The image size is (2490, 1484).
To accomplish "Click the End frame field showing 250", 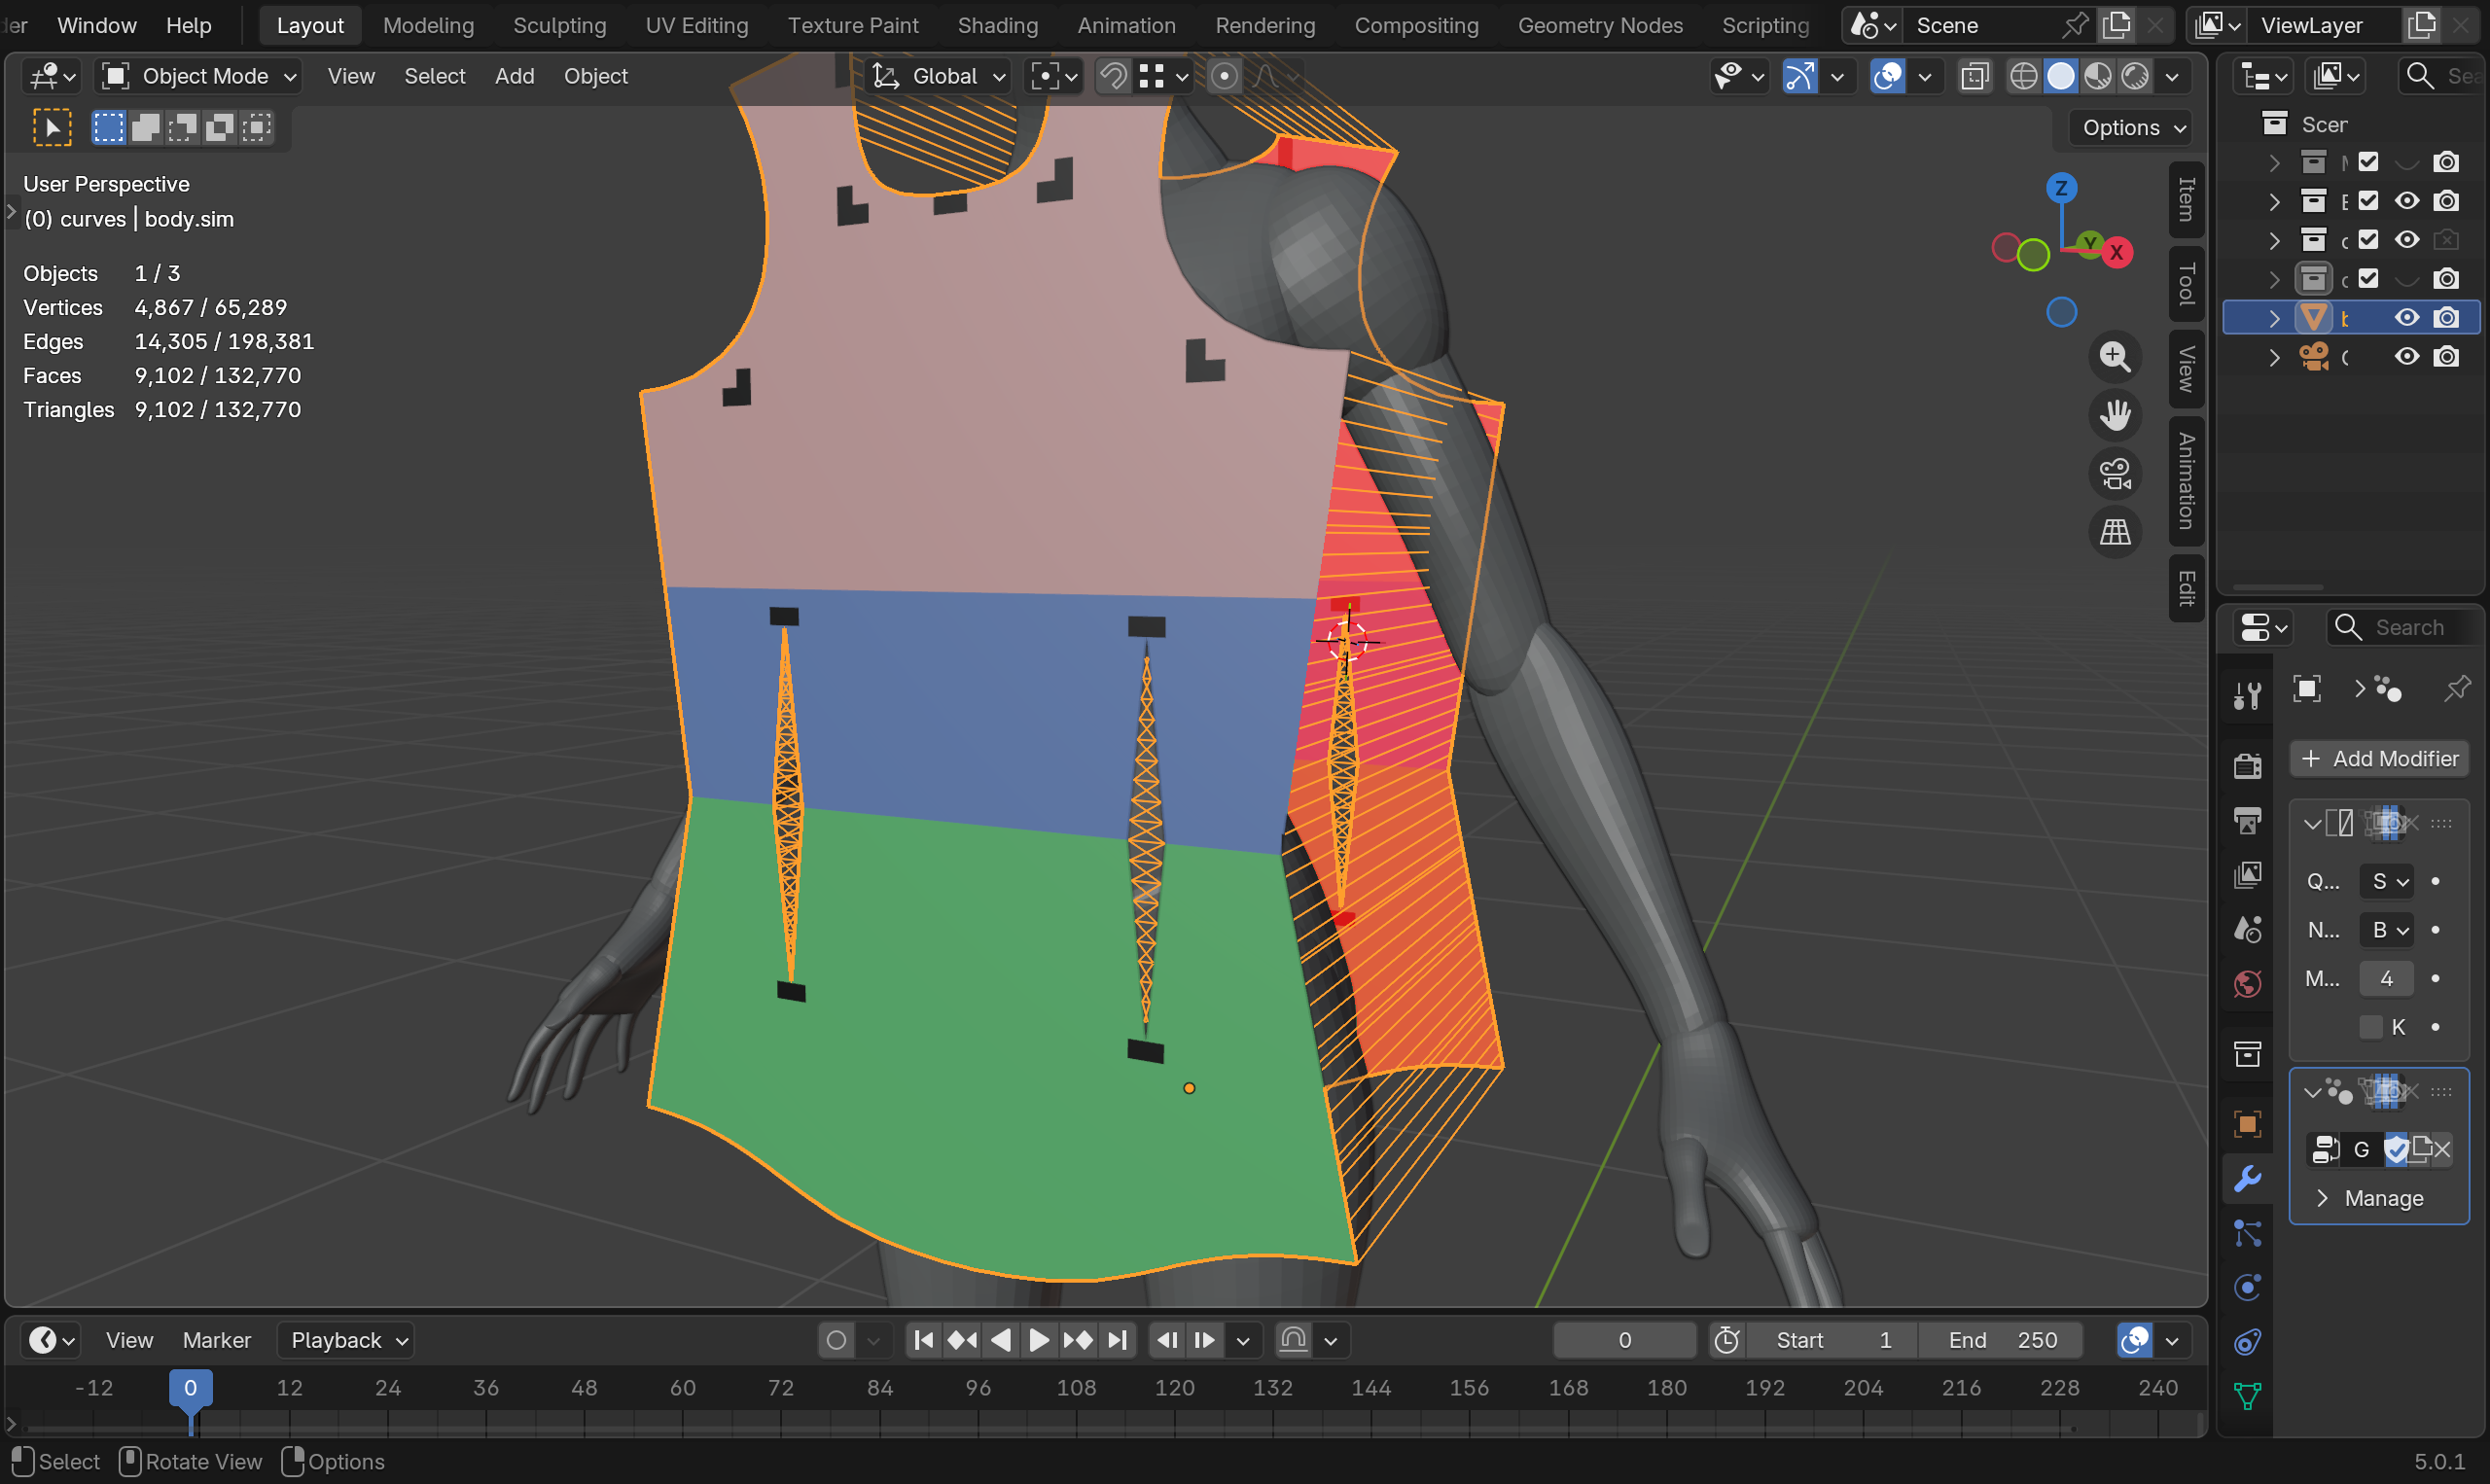I will coord(2001,1340).
